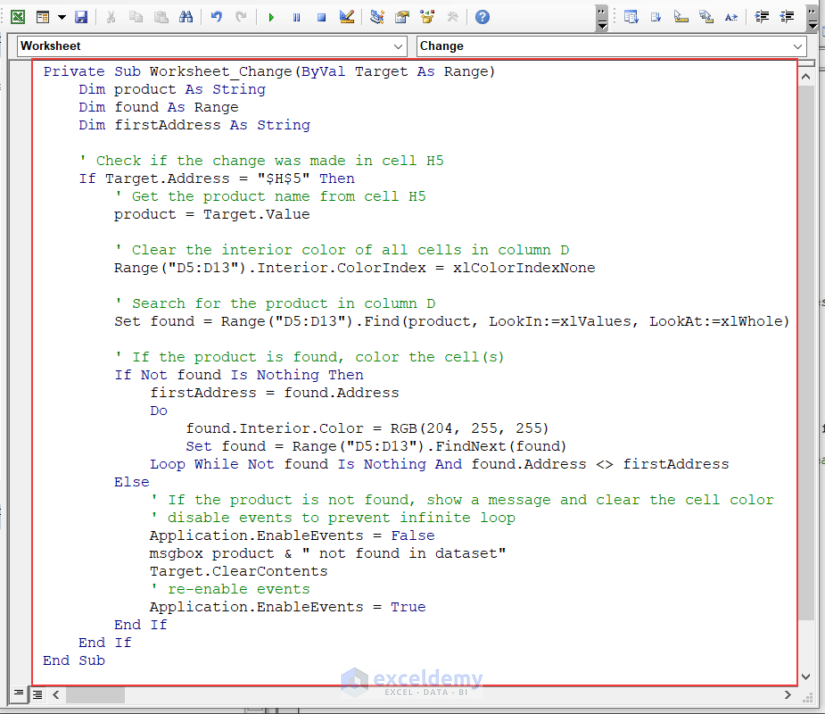This screenshot has width=825, height=714.
Task: Click the 'Set found = Range("D5:D13").Find' line
Action: (452, 321)
